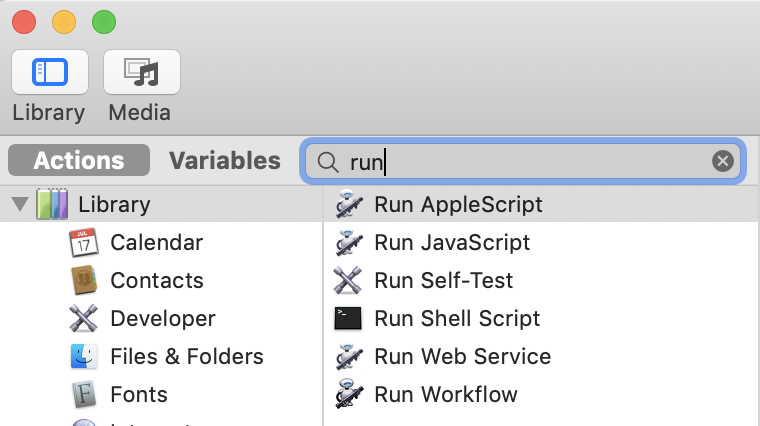Toggle the Library sidebar toolbar button
Viewport: 760px width, 426px height.
click(x=50, y=72)
